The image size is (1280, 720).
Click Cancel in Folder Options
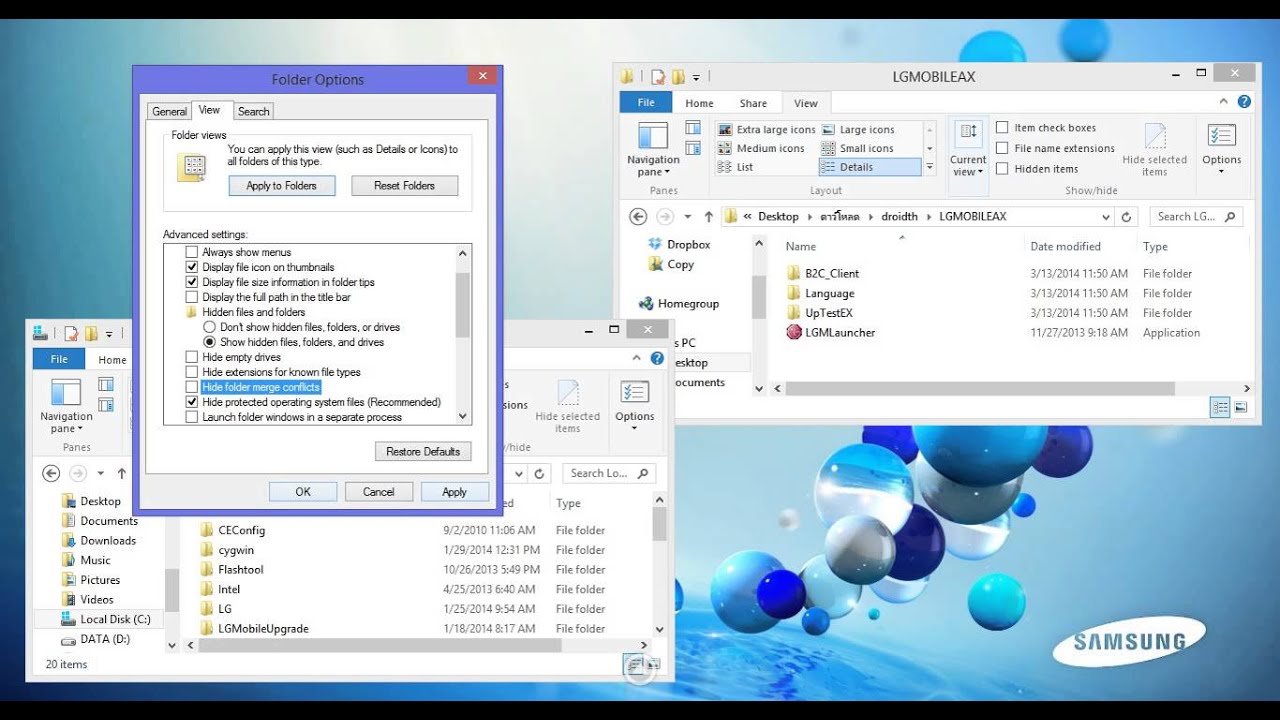tap(379, 492)
